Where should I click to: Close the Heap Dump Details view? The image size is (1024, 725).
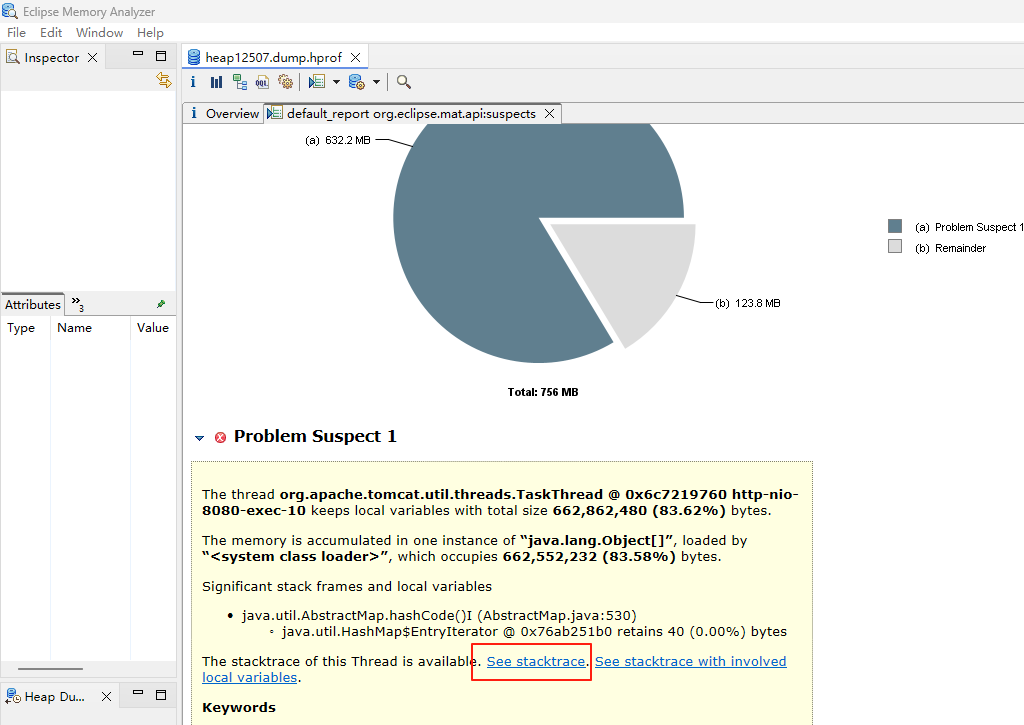(106, 697)
